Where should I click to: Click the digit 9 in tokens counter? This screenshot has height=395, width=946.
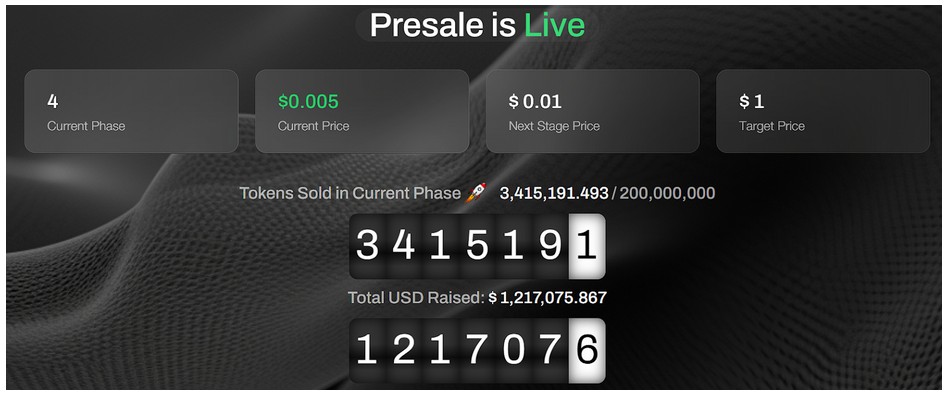(550, 246)
